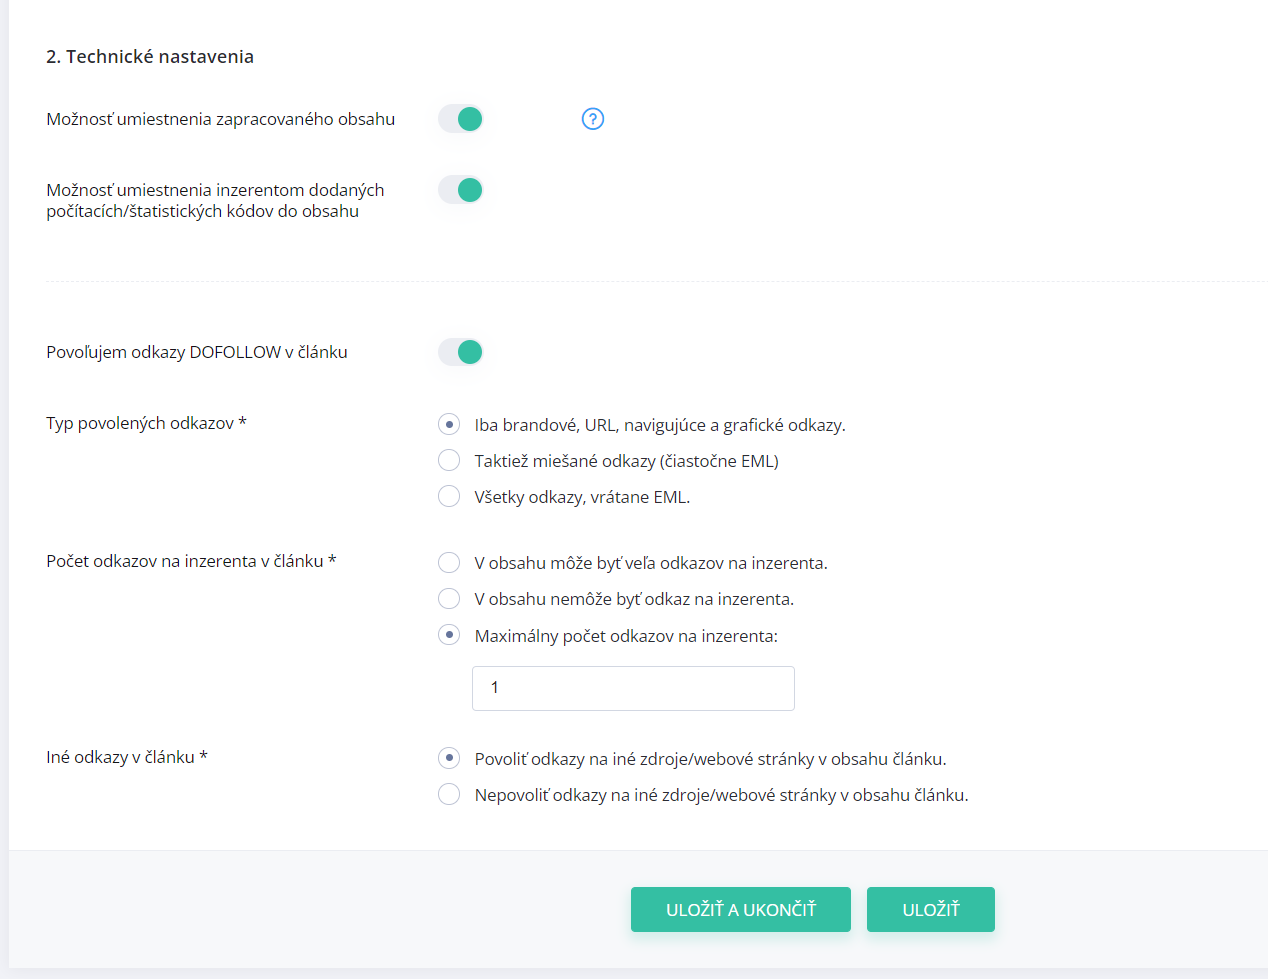This screenshot has height=979, width=1268.
Task: Disable advertiser tracking codes toggle
Action: [461, 190]
